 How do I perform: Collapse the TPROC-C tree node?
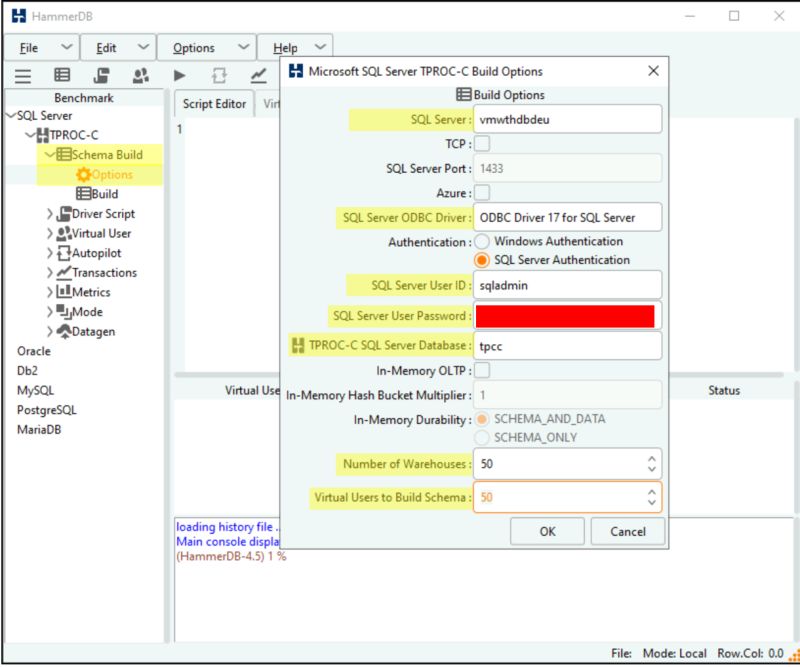(31, 135)
